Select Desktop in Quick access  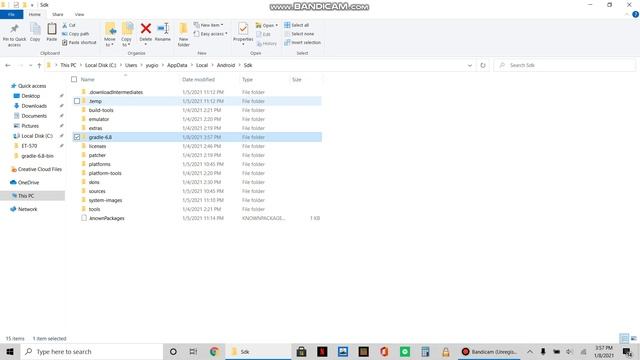click(x=31, y=96)
